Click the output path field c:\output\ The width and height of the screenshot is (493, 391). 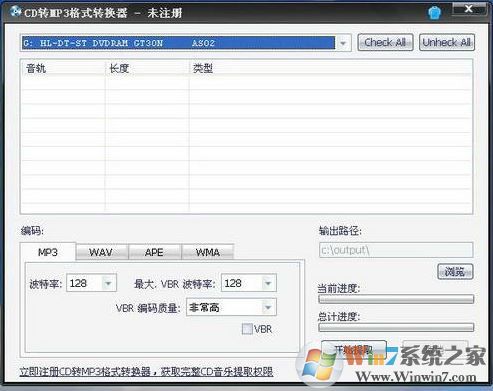(396, 250)
